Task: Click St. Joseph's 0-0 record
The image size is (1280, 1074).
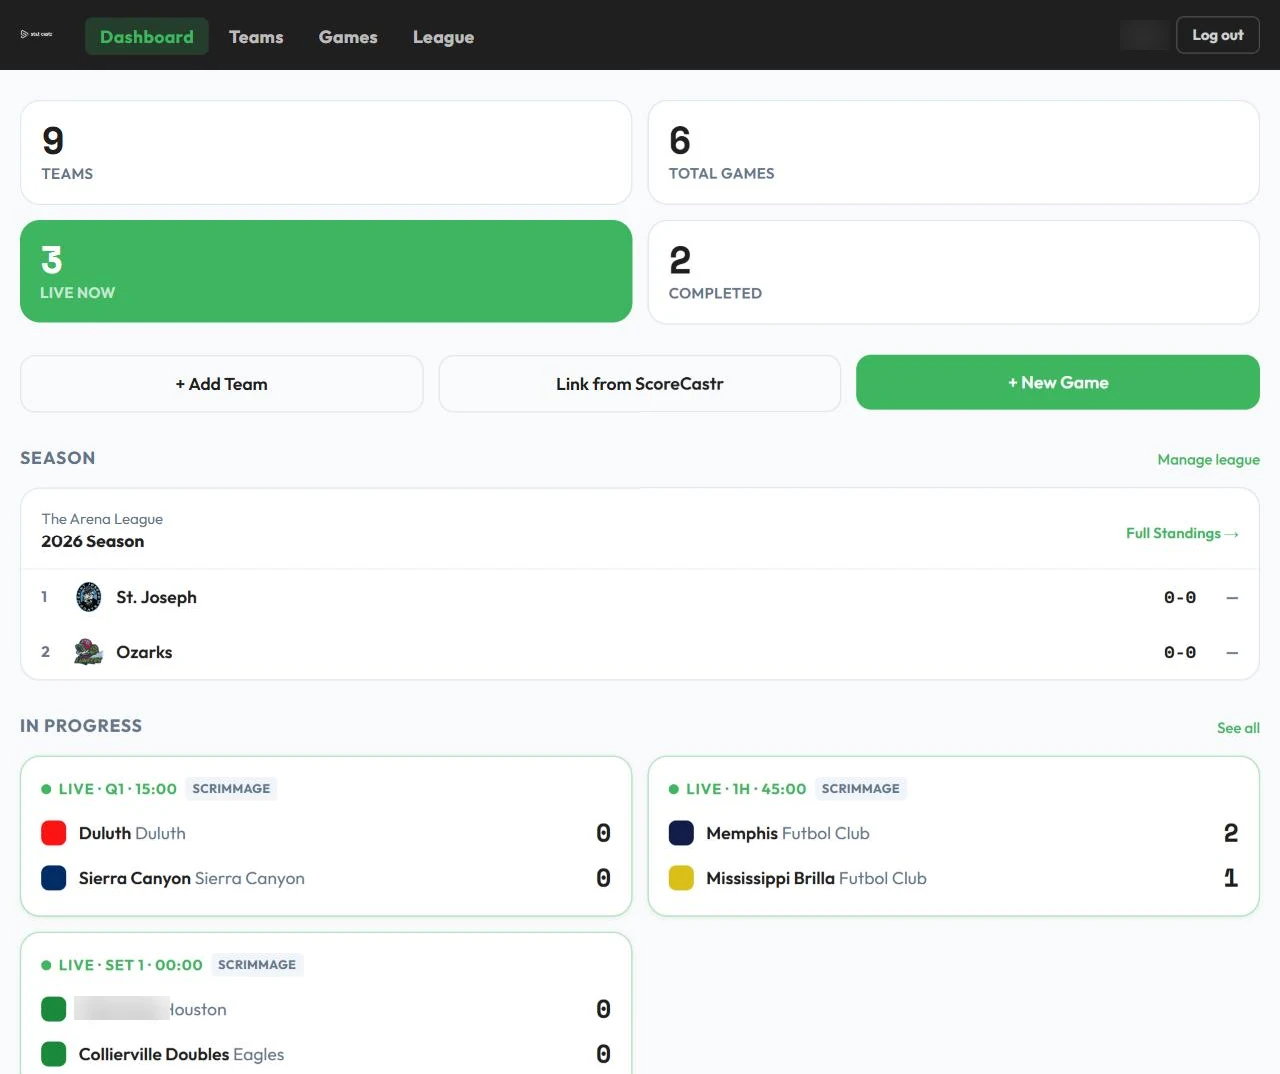Action: pyautogui.click(x=1180, y=597)
